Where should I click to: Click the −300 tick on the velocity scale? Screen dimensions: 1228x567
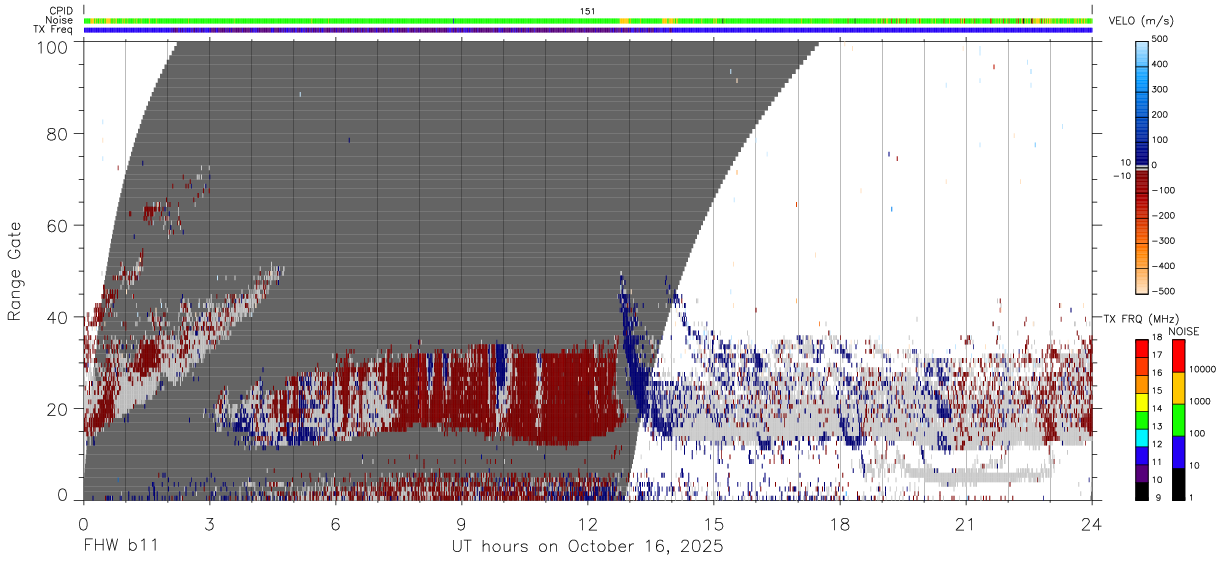click(1166, 241)
